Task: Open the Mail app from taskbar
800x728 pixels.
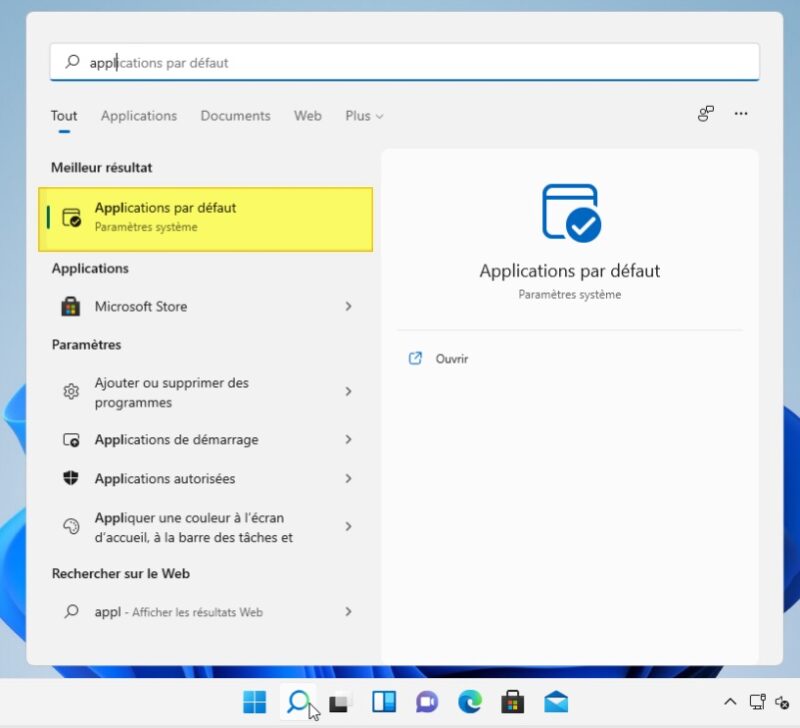Action: coord(556,702)
